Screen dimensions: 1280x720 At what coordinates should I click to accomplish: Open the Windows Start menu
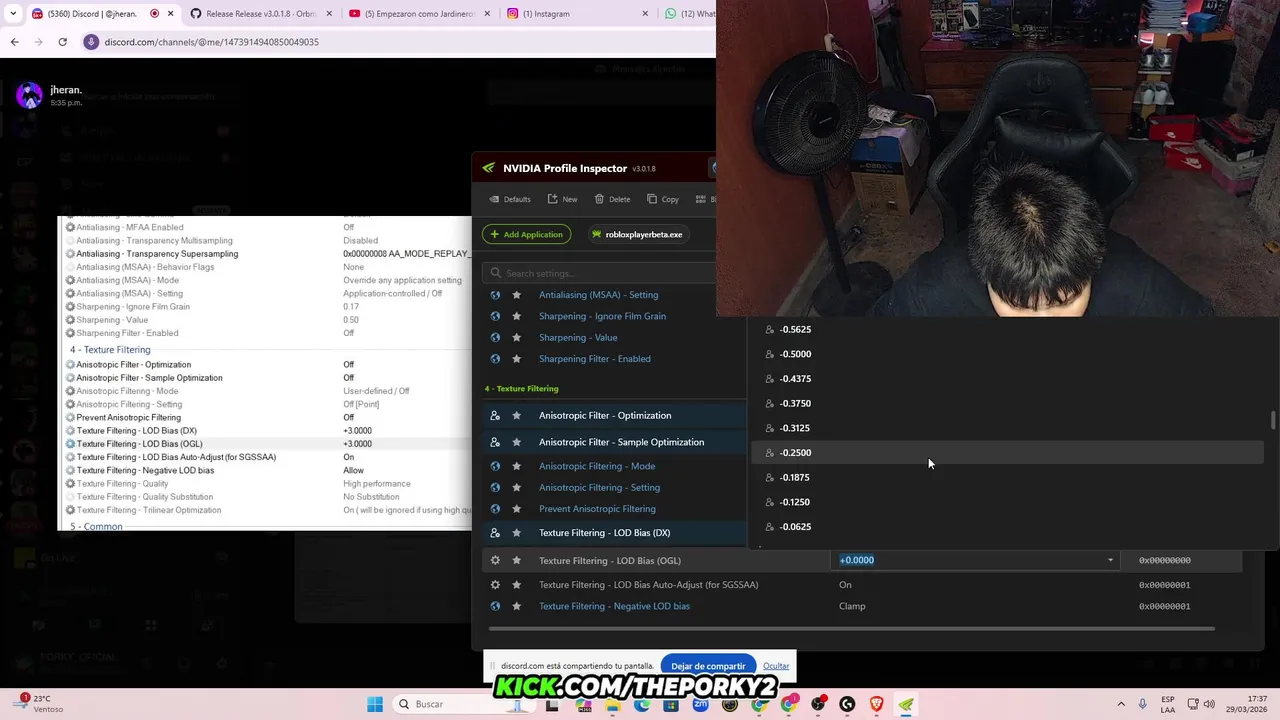pyautogui.click(x=375, y=704)
